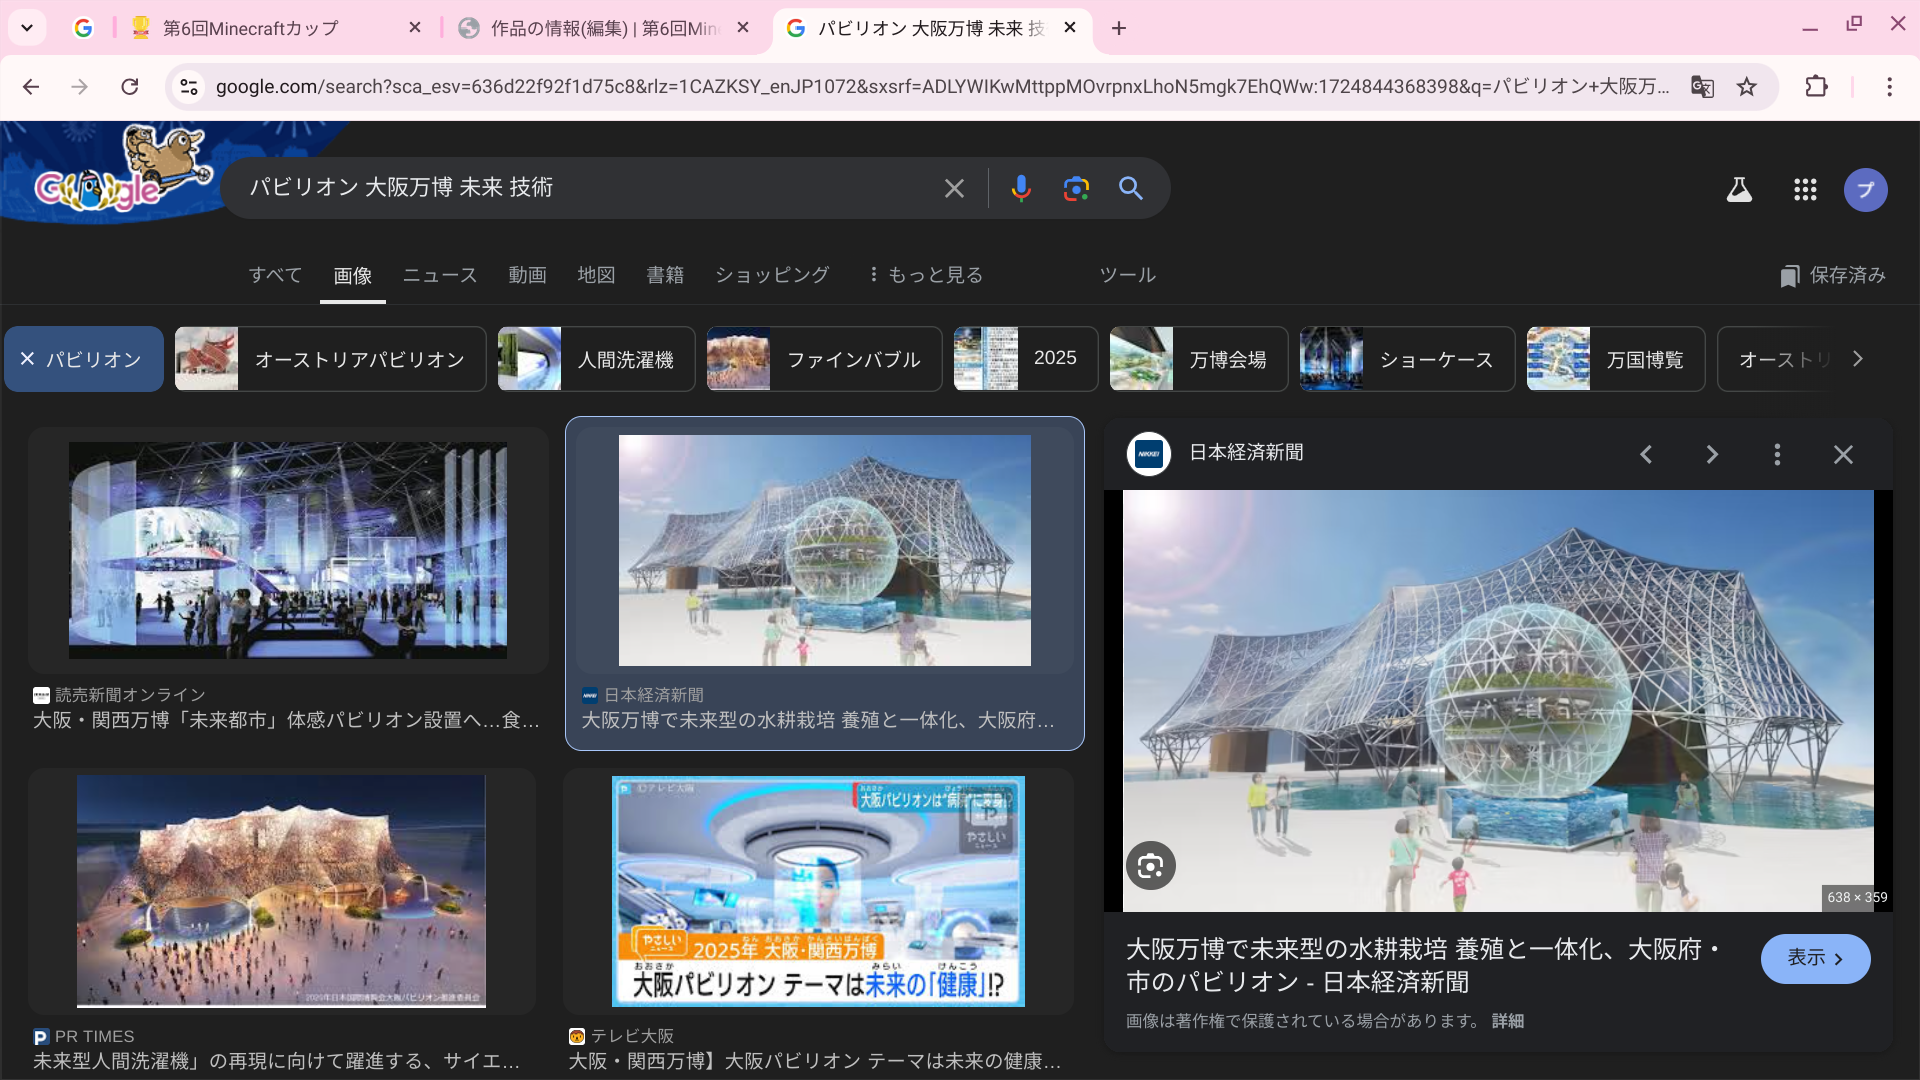Click the translate page icon
1920x1080 pixels.
[1702, 87]
